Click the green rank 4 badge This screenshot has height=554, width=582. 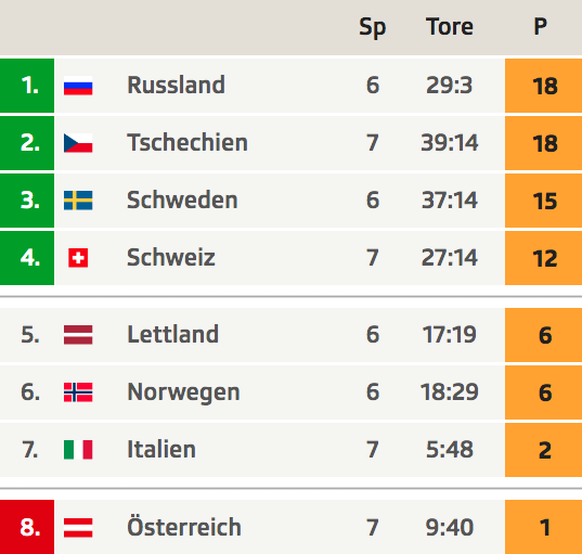[x=27, y=258]
